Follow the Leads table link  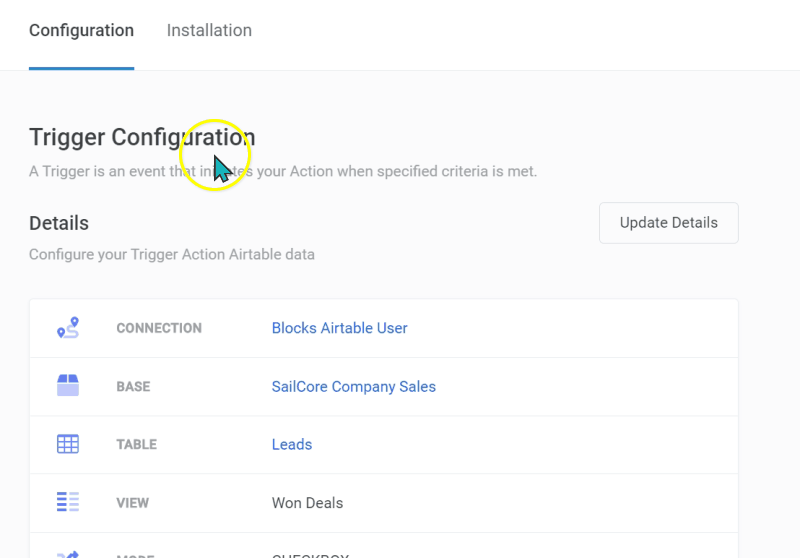coord(291,444)
